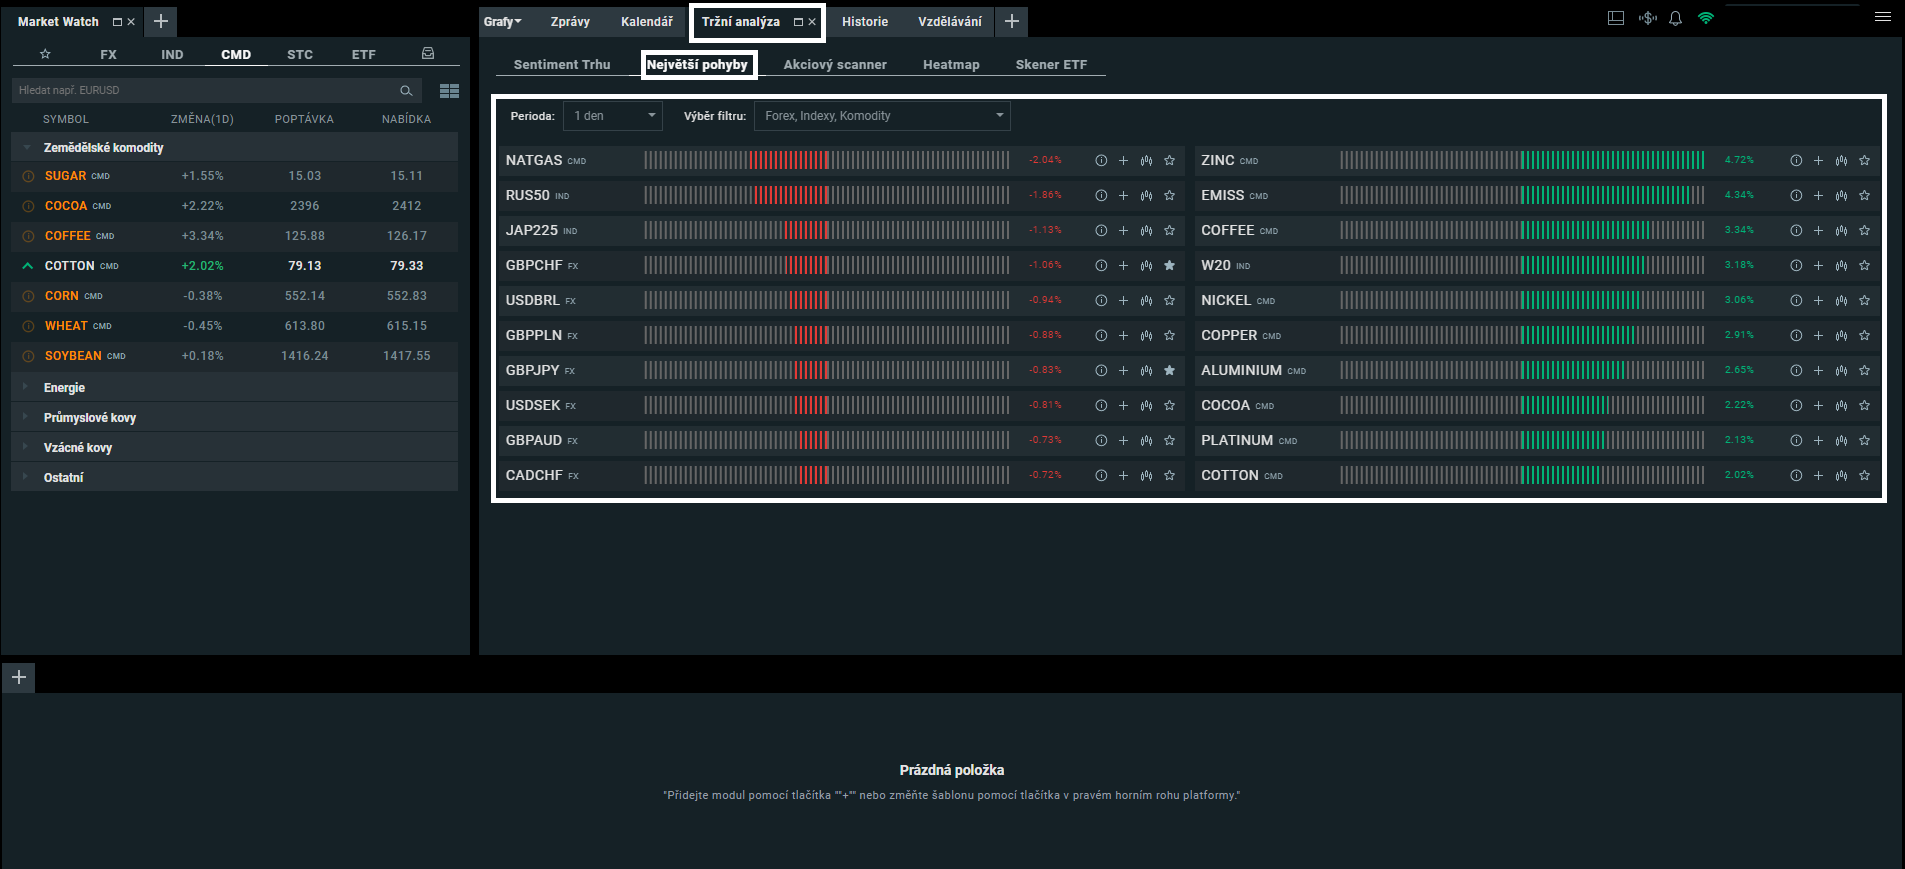Expand the Energie group
The height and width of the screenshot is (869, 1905).
click(234, 387)
